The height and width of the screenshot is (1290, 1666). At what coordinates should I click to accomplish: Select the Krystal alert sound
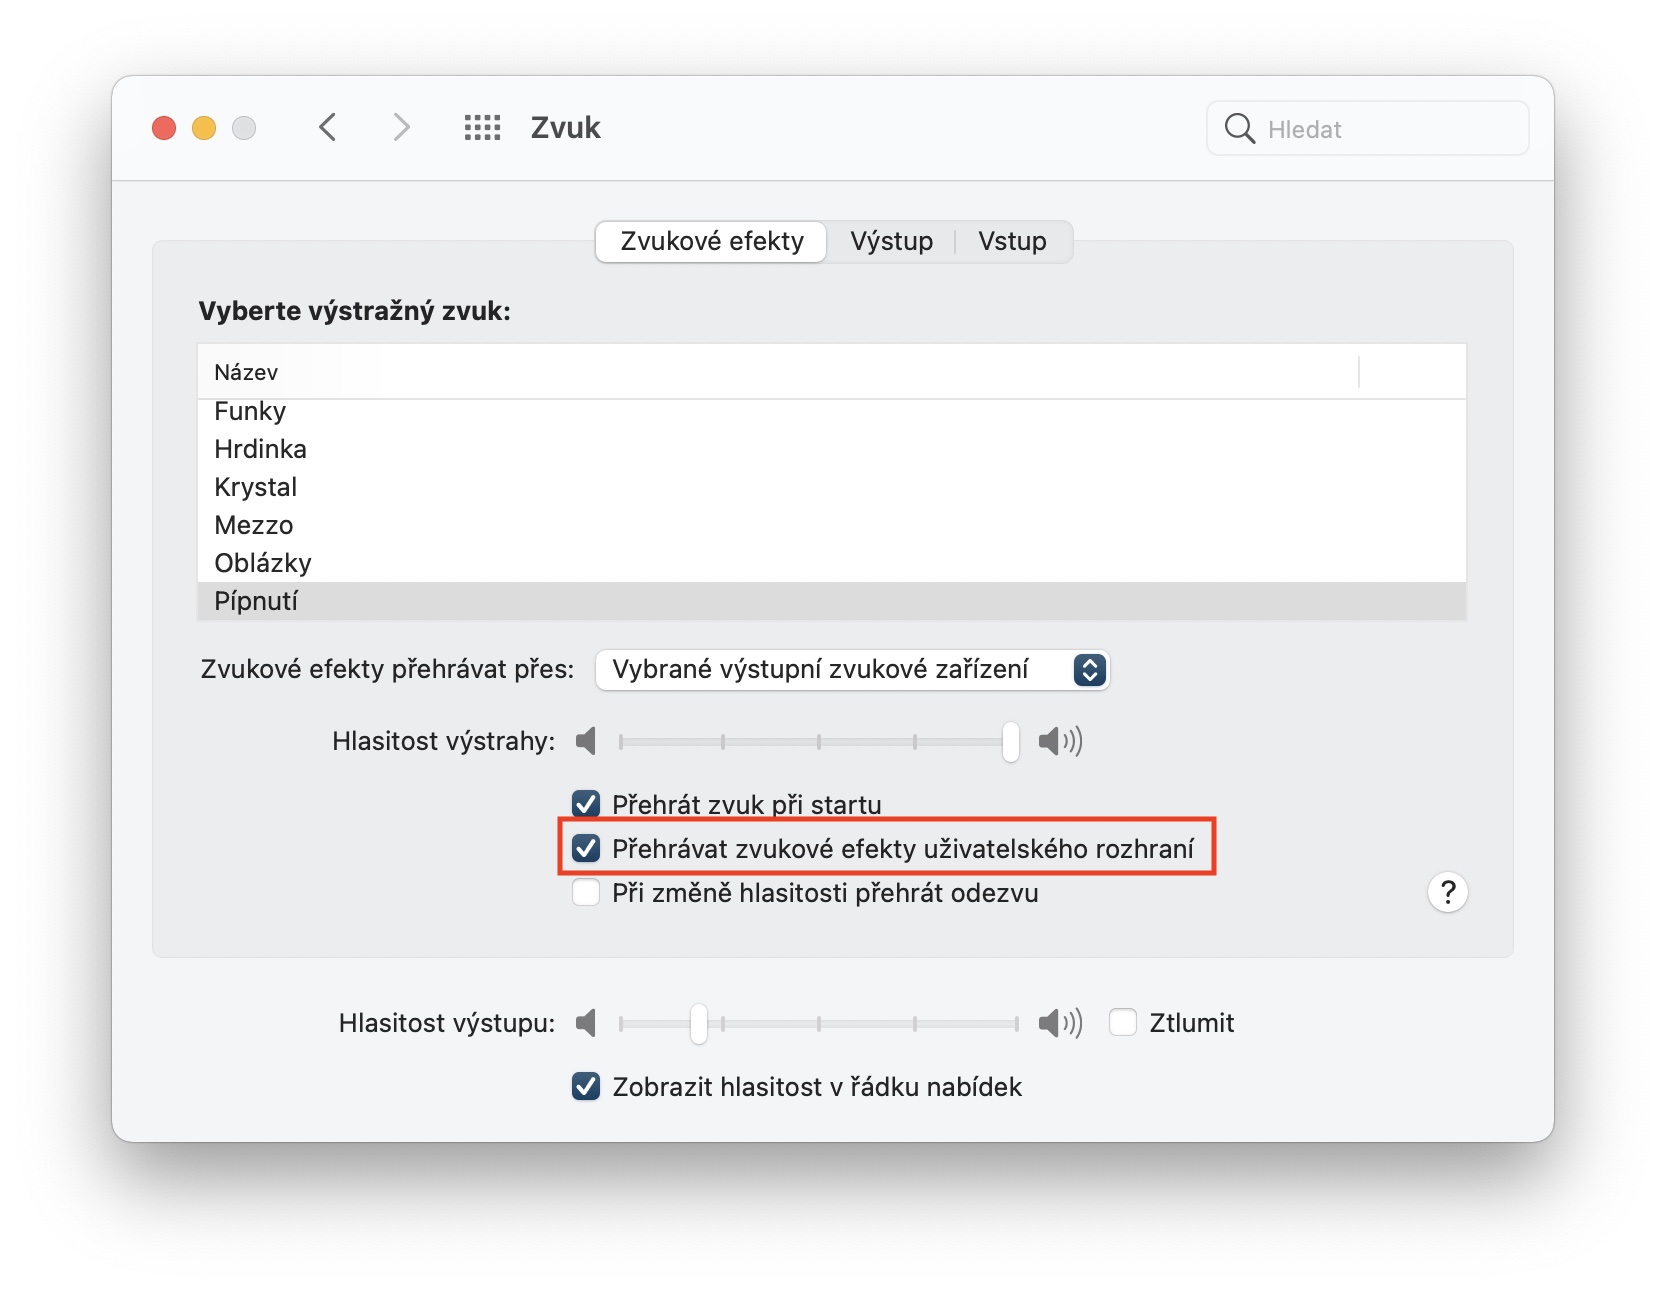256,487
